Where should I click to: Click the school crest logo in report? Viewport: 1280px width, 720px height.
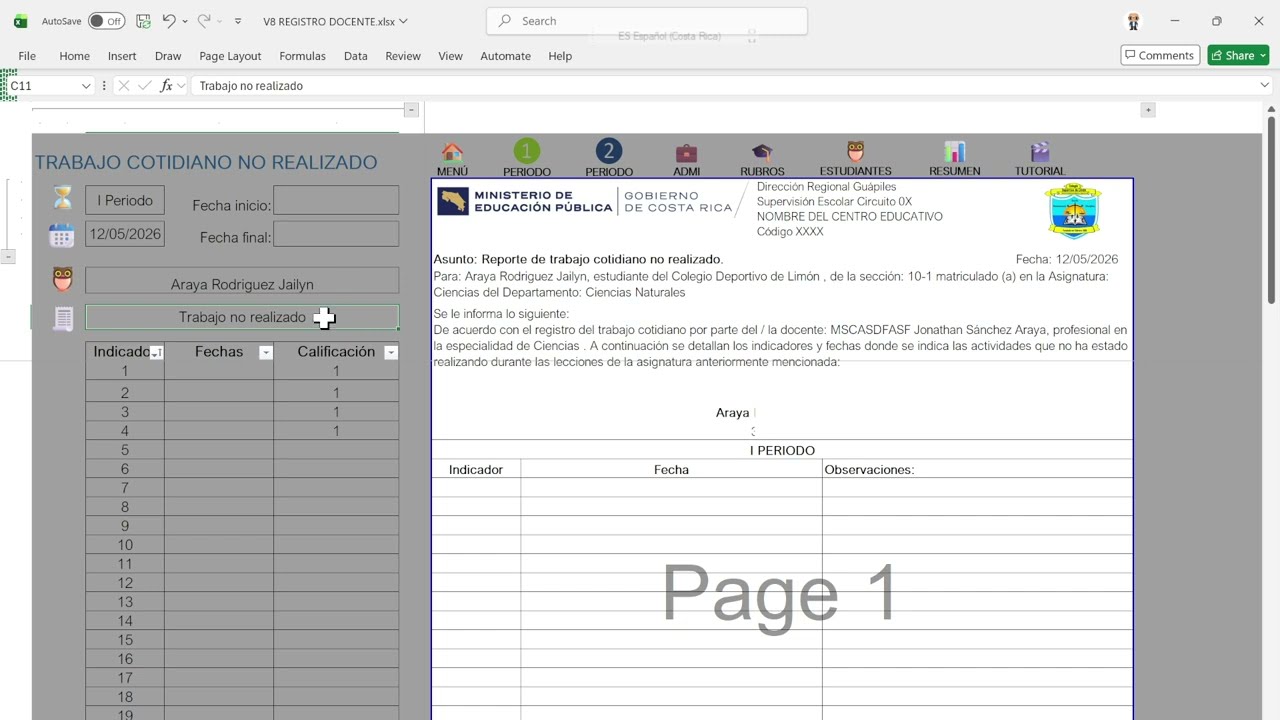(1074, 210)
